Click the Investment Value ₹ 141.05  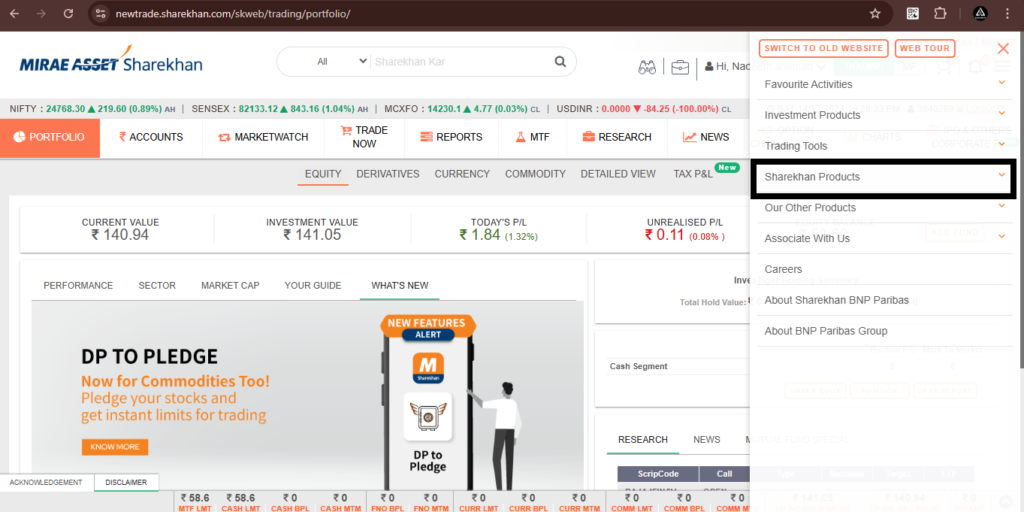click(312, 234)
